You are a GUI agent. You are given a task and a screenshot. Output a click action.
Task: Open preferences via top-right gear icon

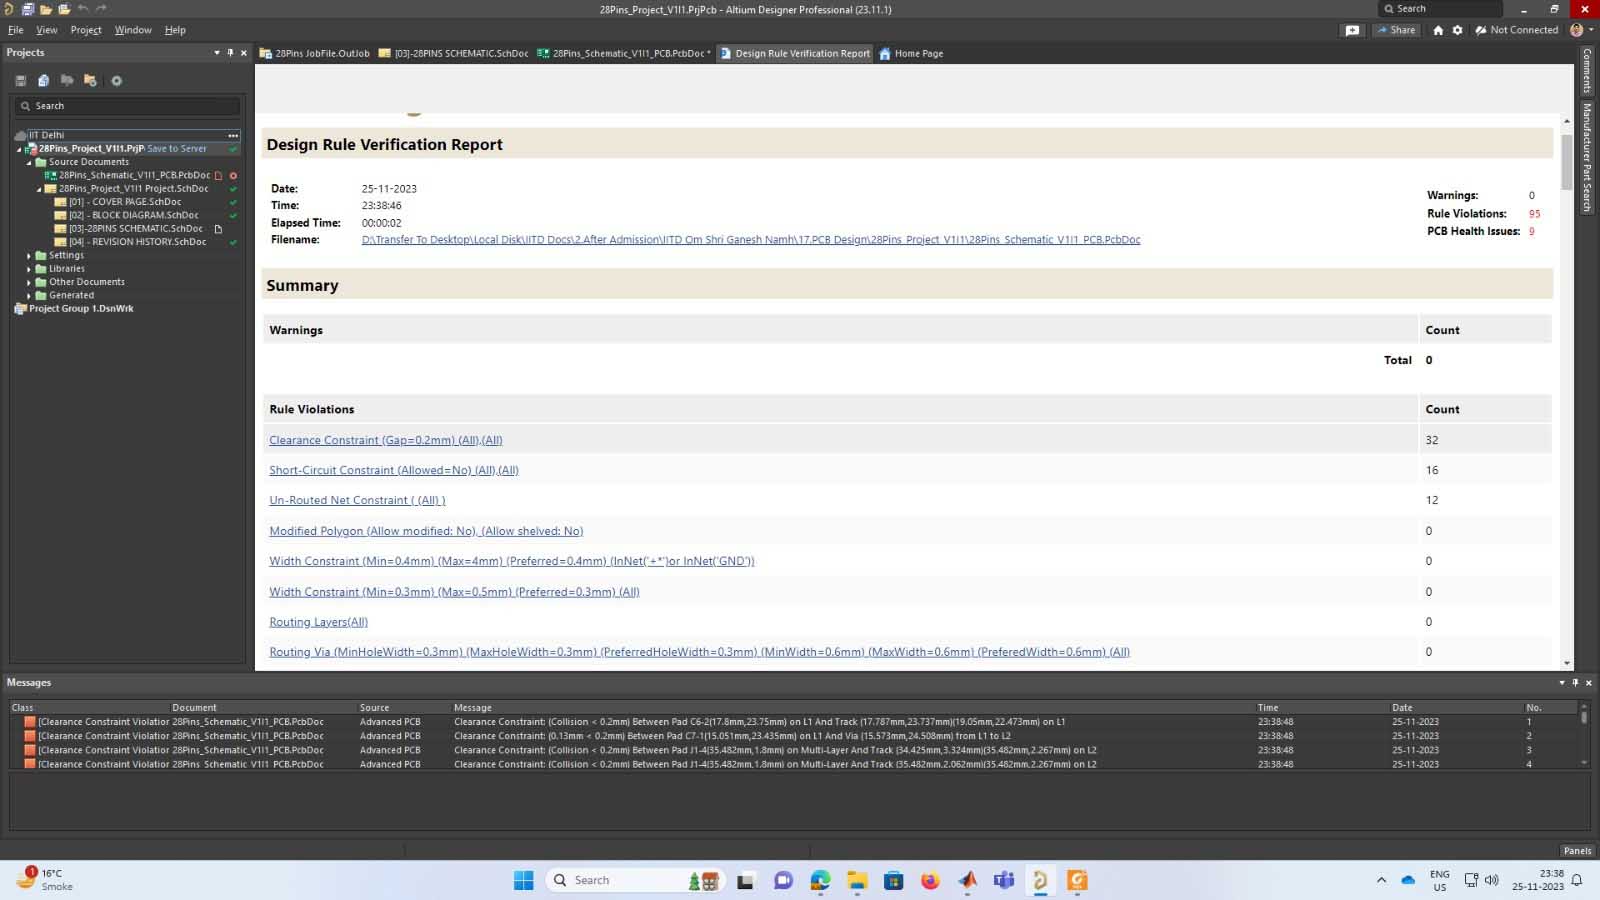1457,30
